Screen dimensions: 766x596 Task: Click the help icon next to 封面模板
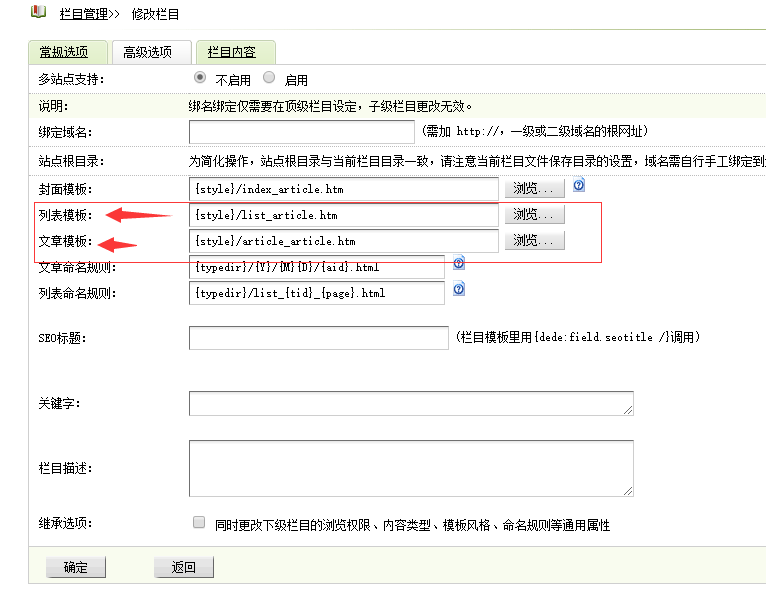click(578, 186)
